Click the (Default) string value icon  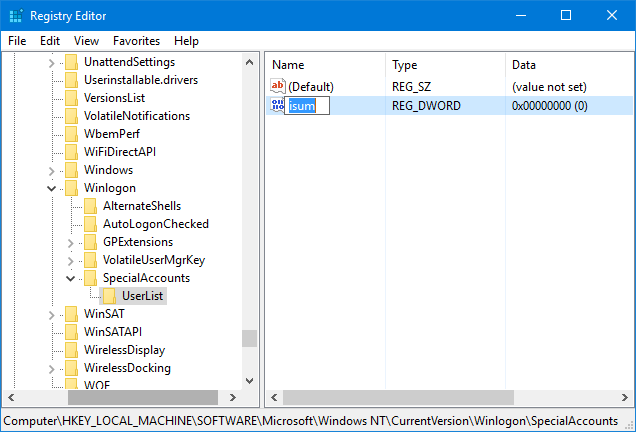click(278, 87)
